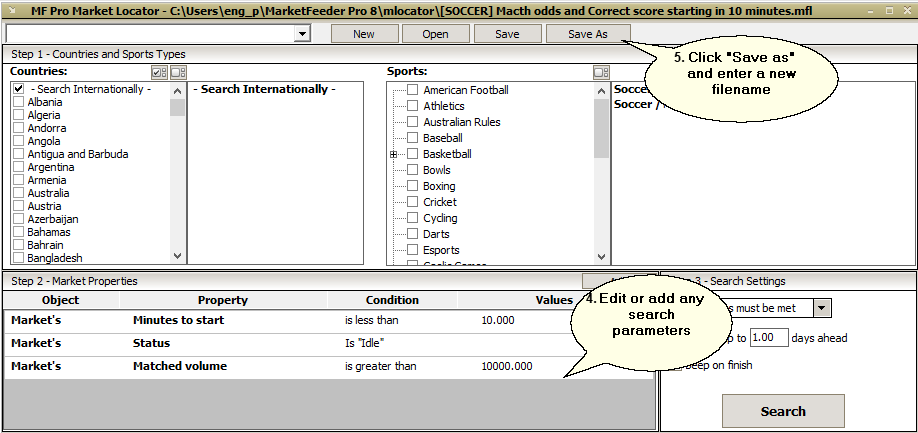
Task: Click the sports list scroll-down arrow
Action: (601, 256)
